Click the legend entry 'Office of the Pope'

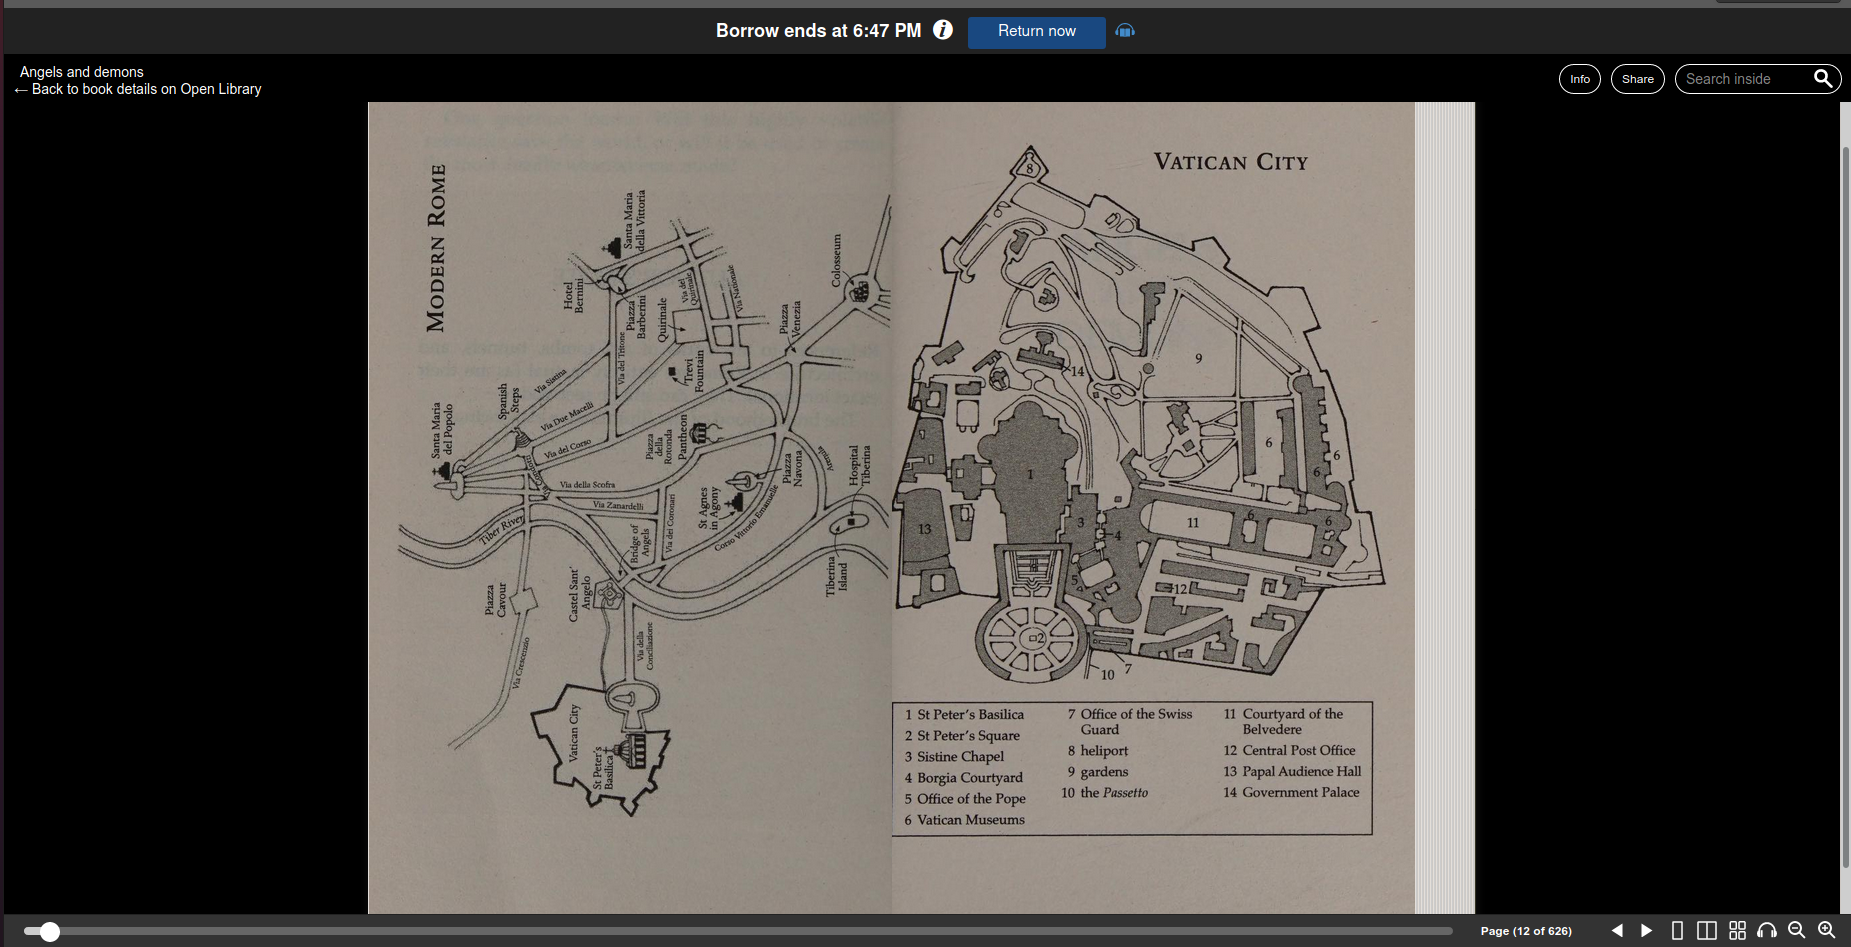[x=971, y=799]
